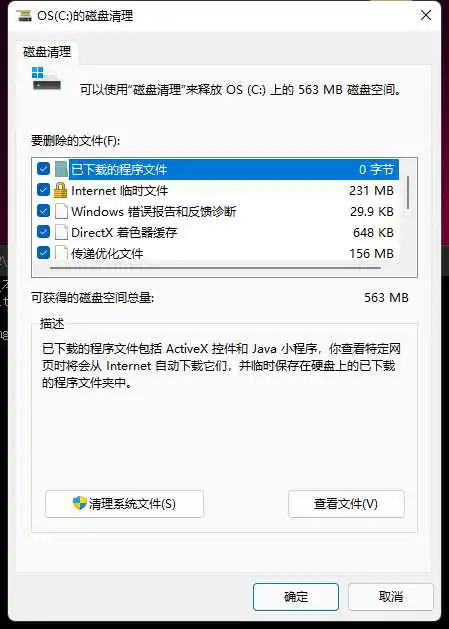This screenshot has height=629, width=449.
Task: Disable the DirectX 着色器缓存 checkbox
Action: click(x=43, y=231)
